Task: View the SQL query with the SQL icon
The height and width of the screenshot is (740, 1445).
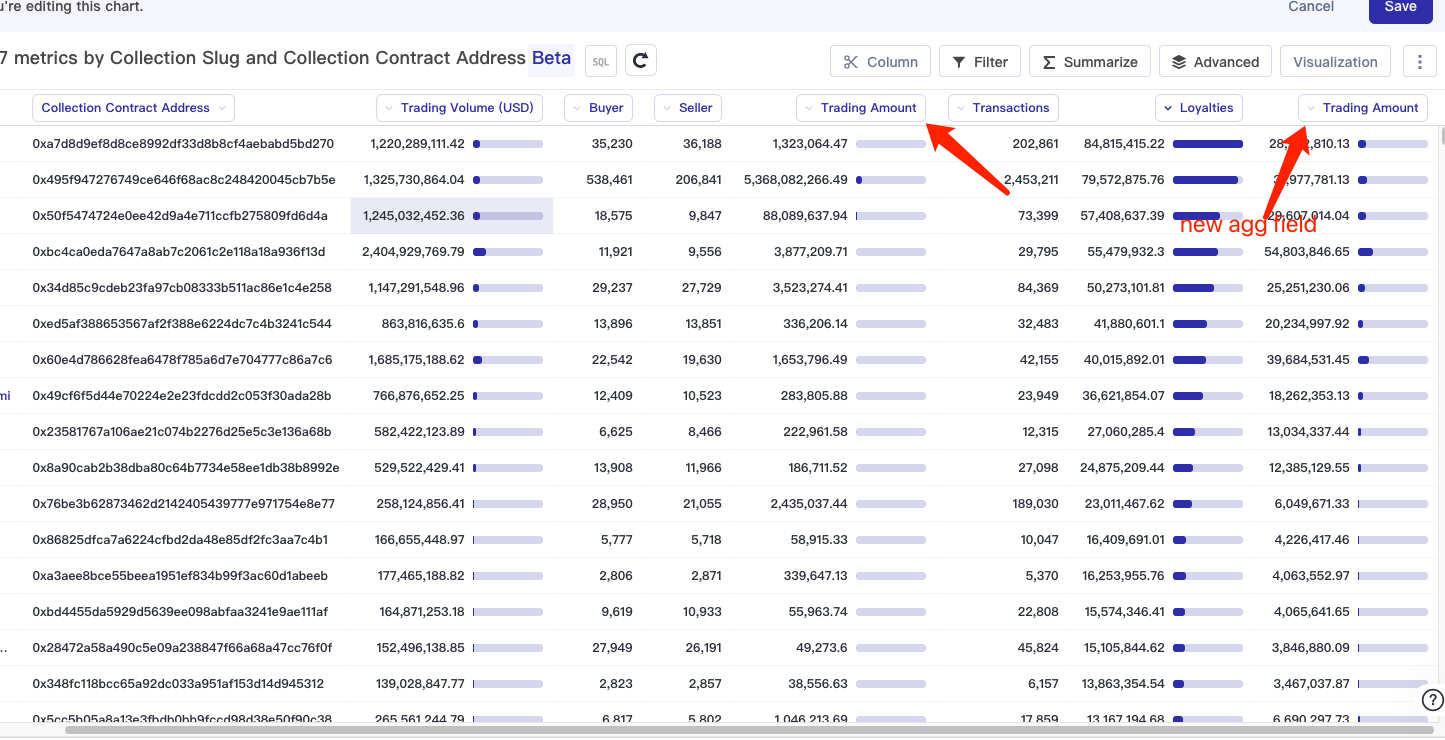Action: [x=600, y=60]
